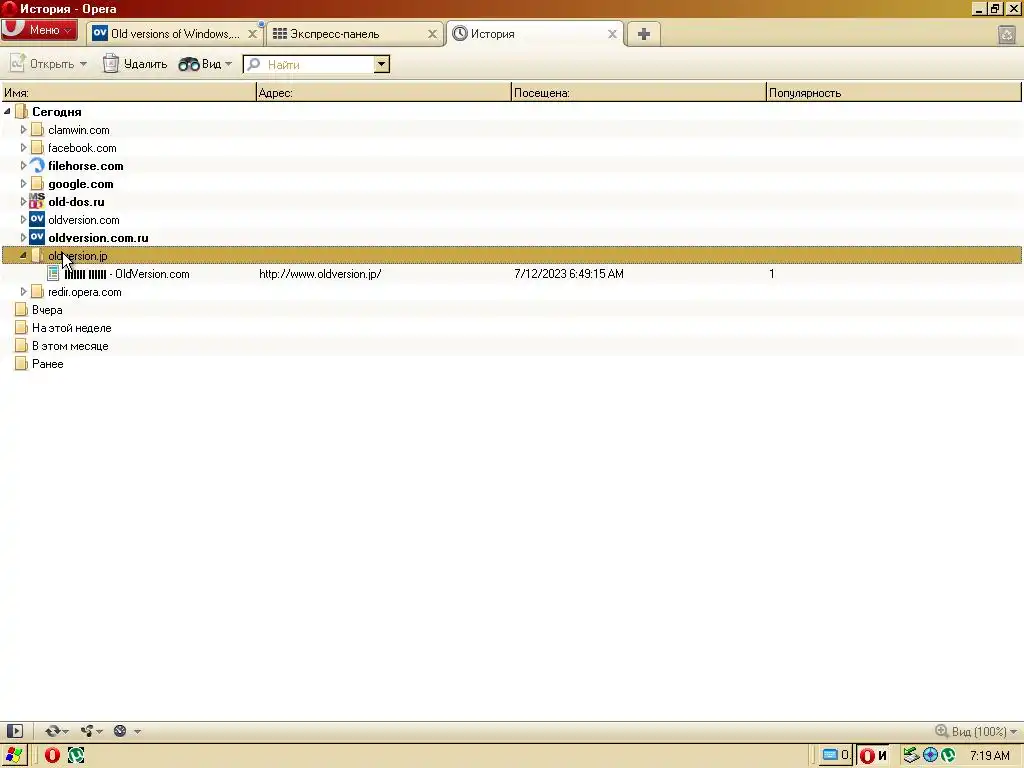Click the Windows Start button
This screenshot has height=768, width=1024.
coord(14,756)
